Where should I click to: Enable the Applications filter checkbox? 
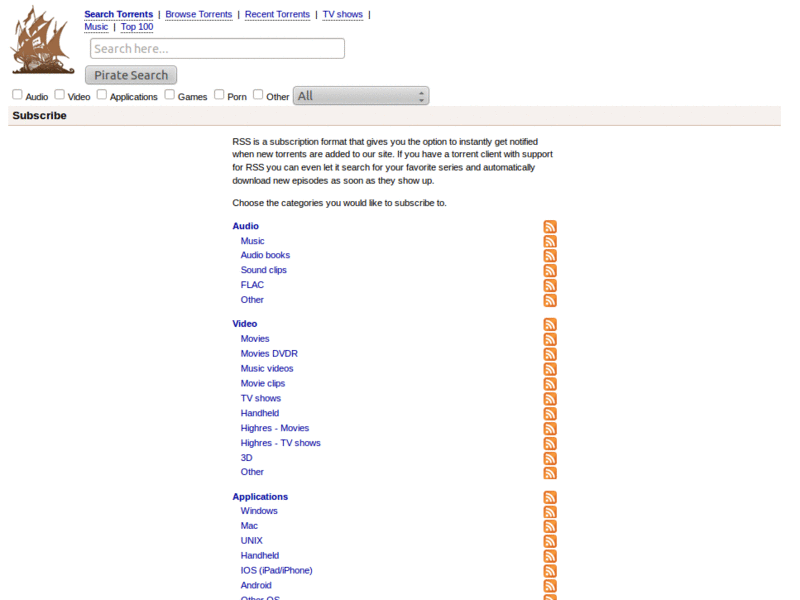(x=102, y=94)
